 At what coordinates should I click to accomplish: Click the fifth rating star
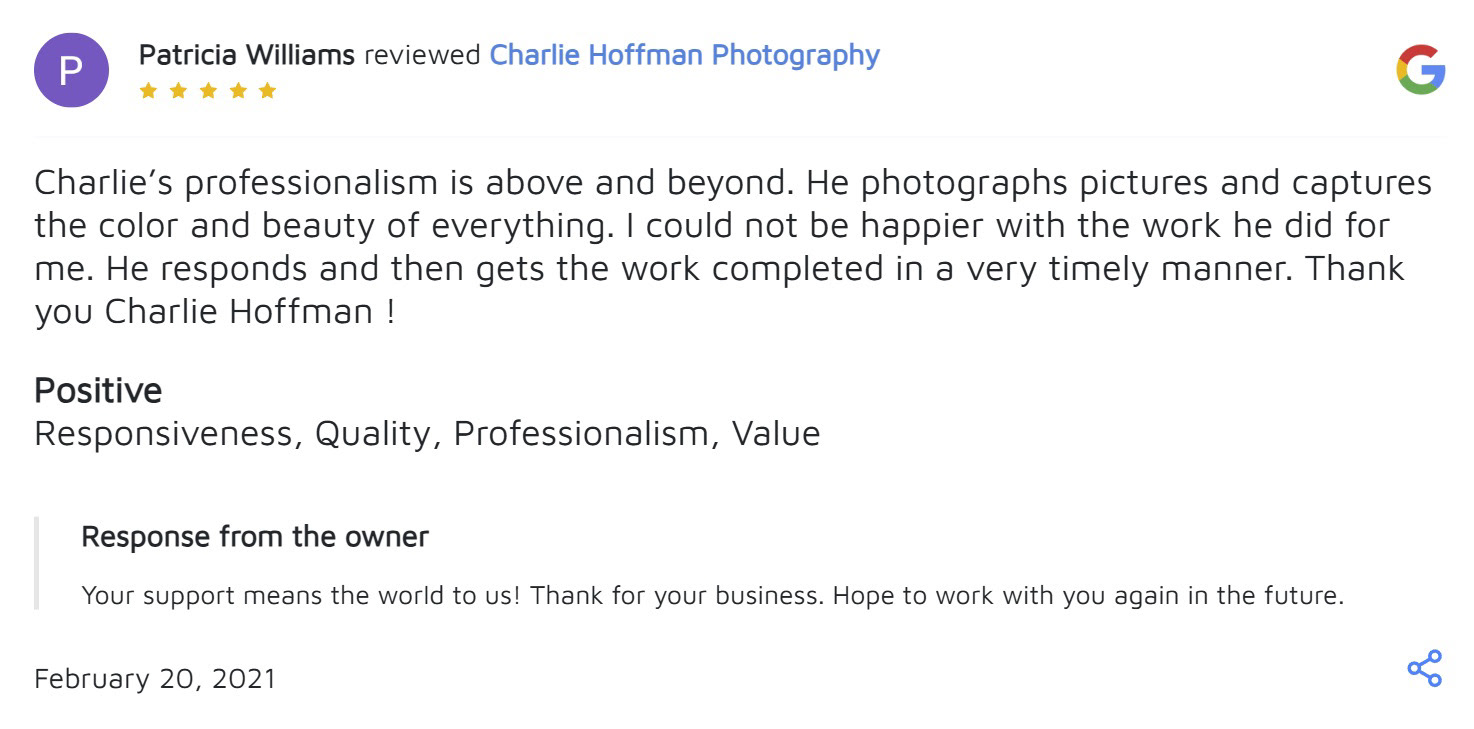(267, 91)
